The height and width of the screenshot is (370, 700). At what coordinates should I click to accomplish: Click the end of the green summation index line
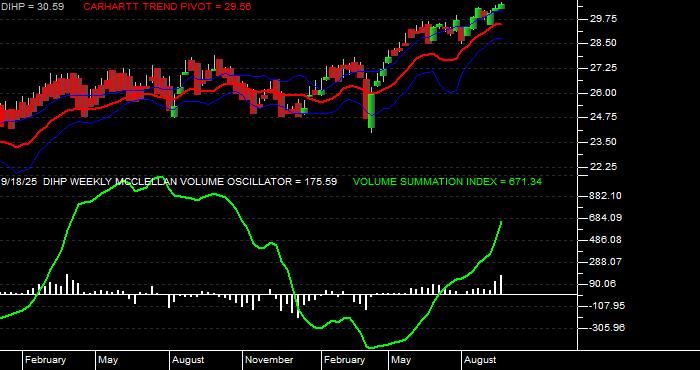click(501, 222)
